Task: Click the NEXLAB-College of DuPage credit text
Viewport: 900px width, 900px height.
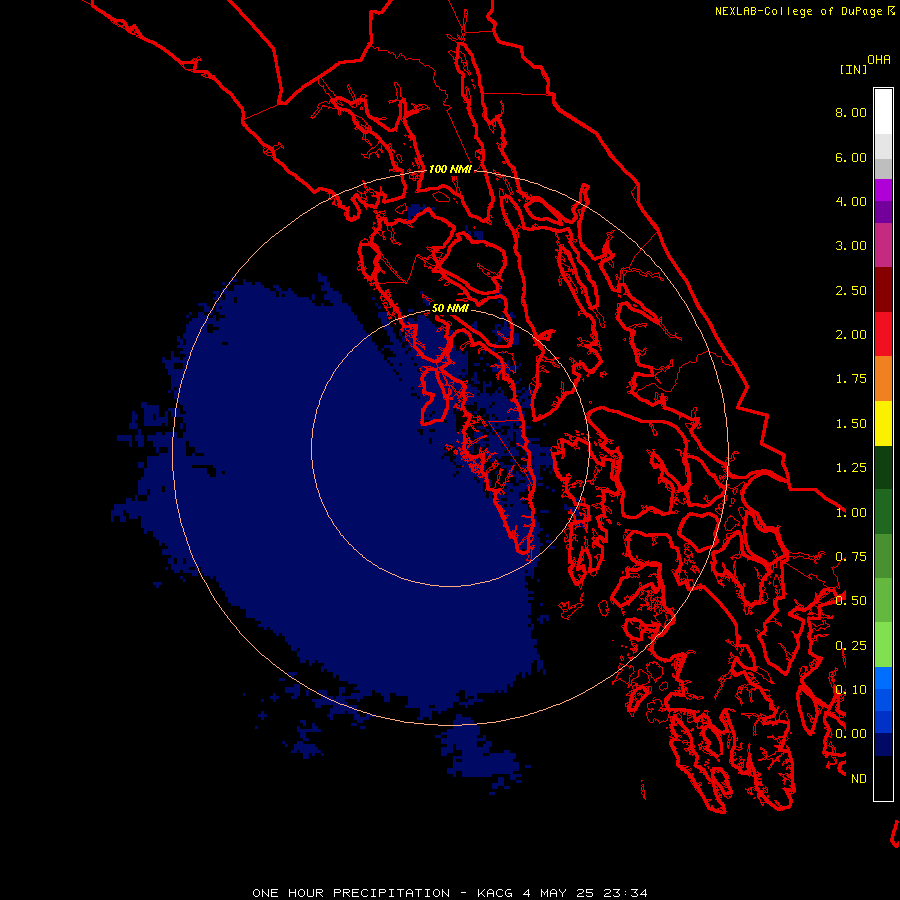Action: pos(798,11)
